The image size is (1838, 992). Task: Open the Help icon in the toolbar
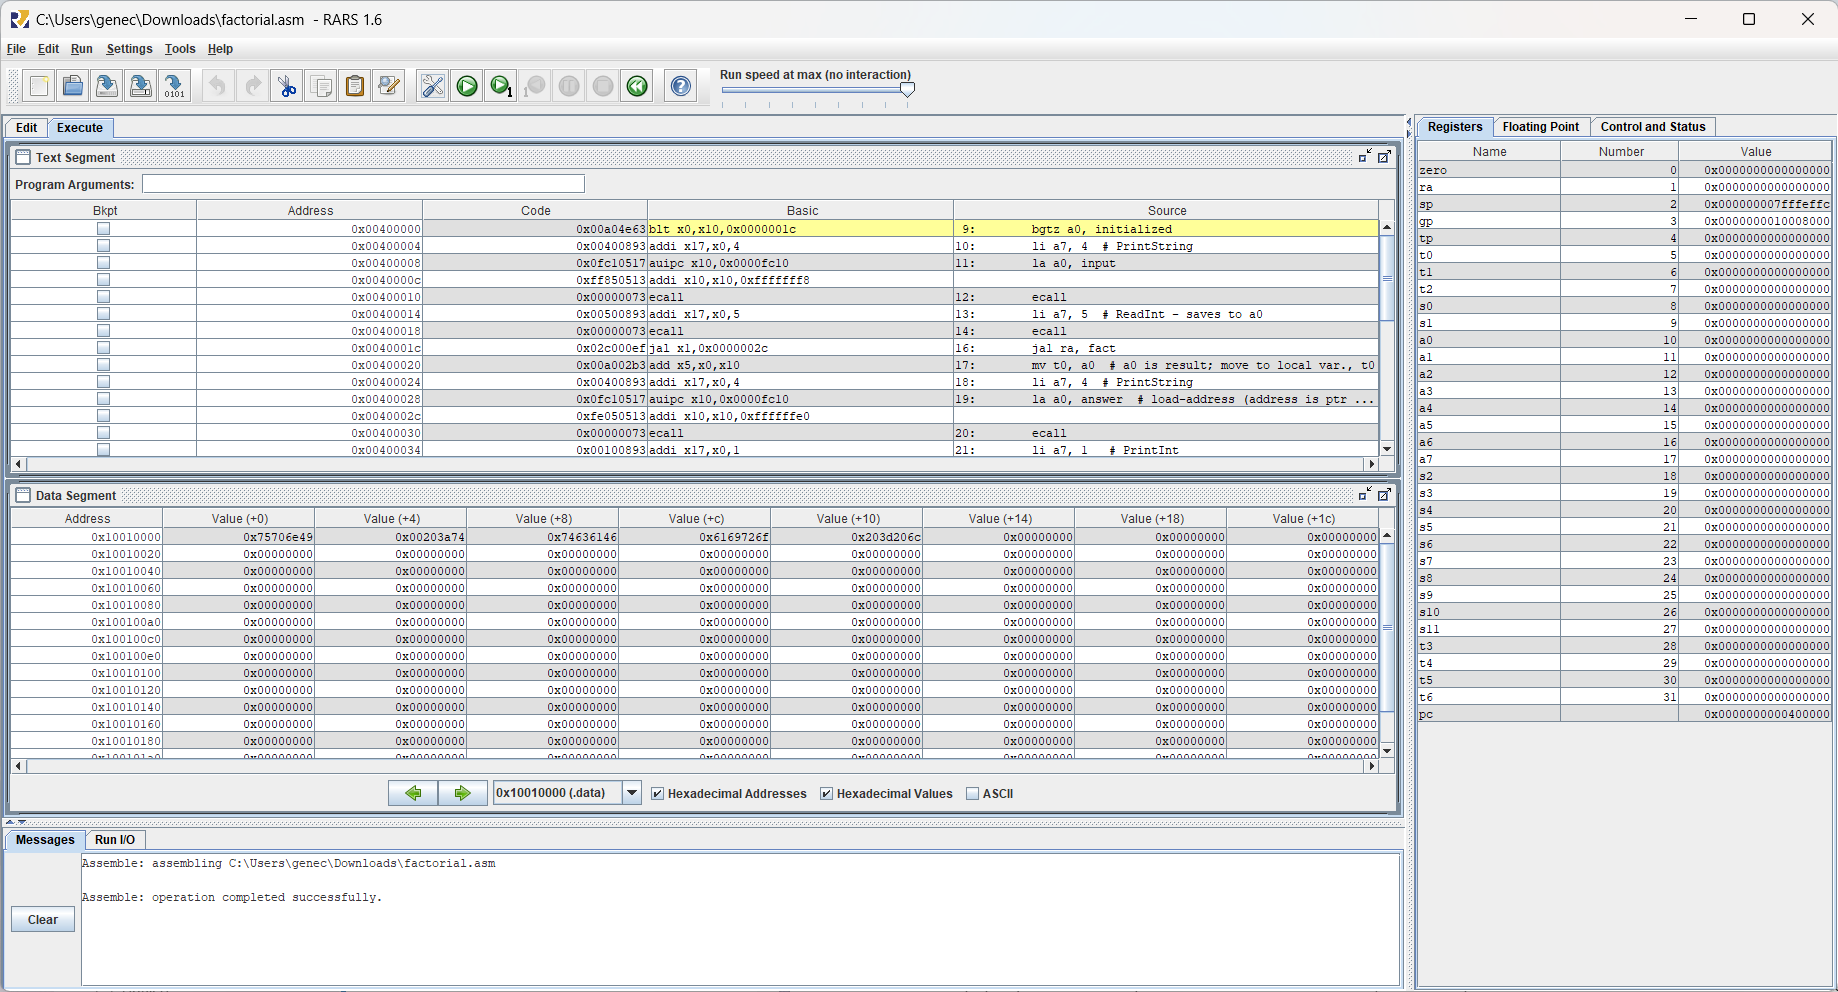[x=681, y=86]
